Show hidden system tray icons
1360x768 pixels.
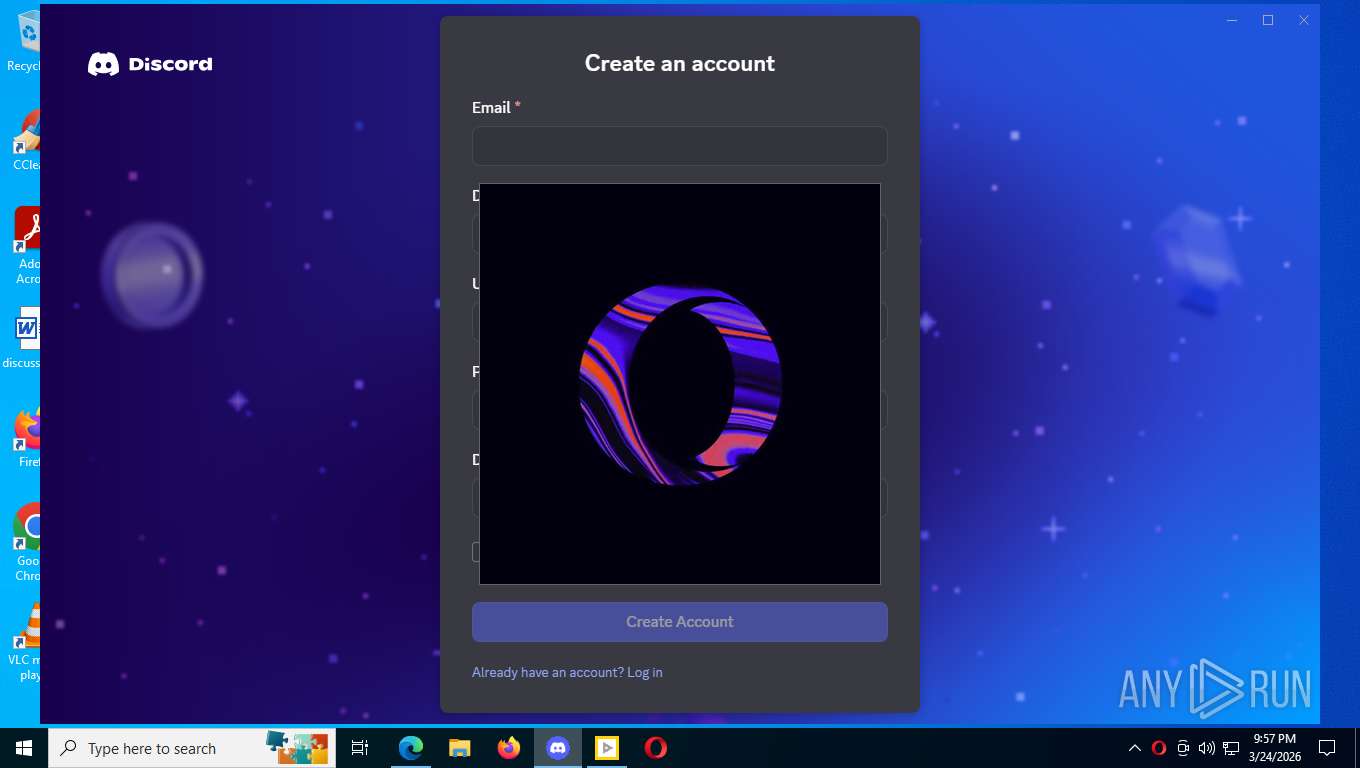click(x=1134, y=748)
